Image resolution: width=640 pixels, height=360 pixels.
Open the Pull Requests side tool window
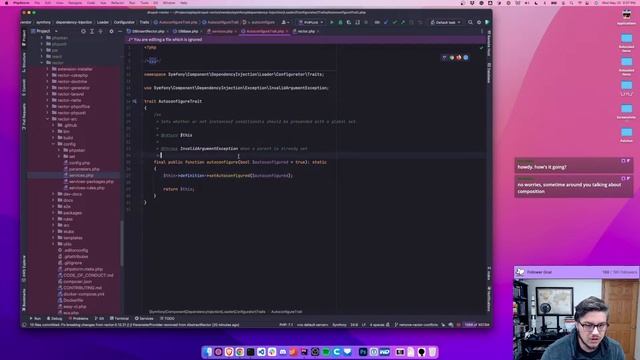24,117
